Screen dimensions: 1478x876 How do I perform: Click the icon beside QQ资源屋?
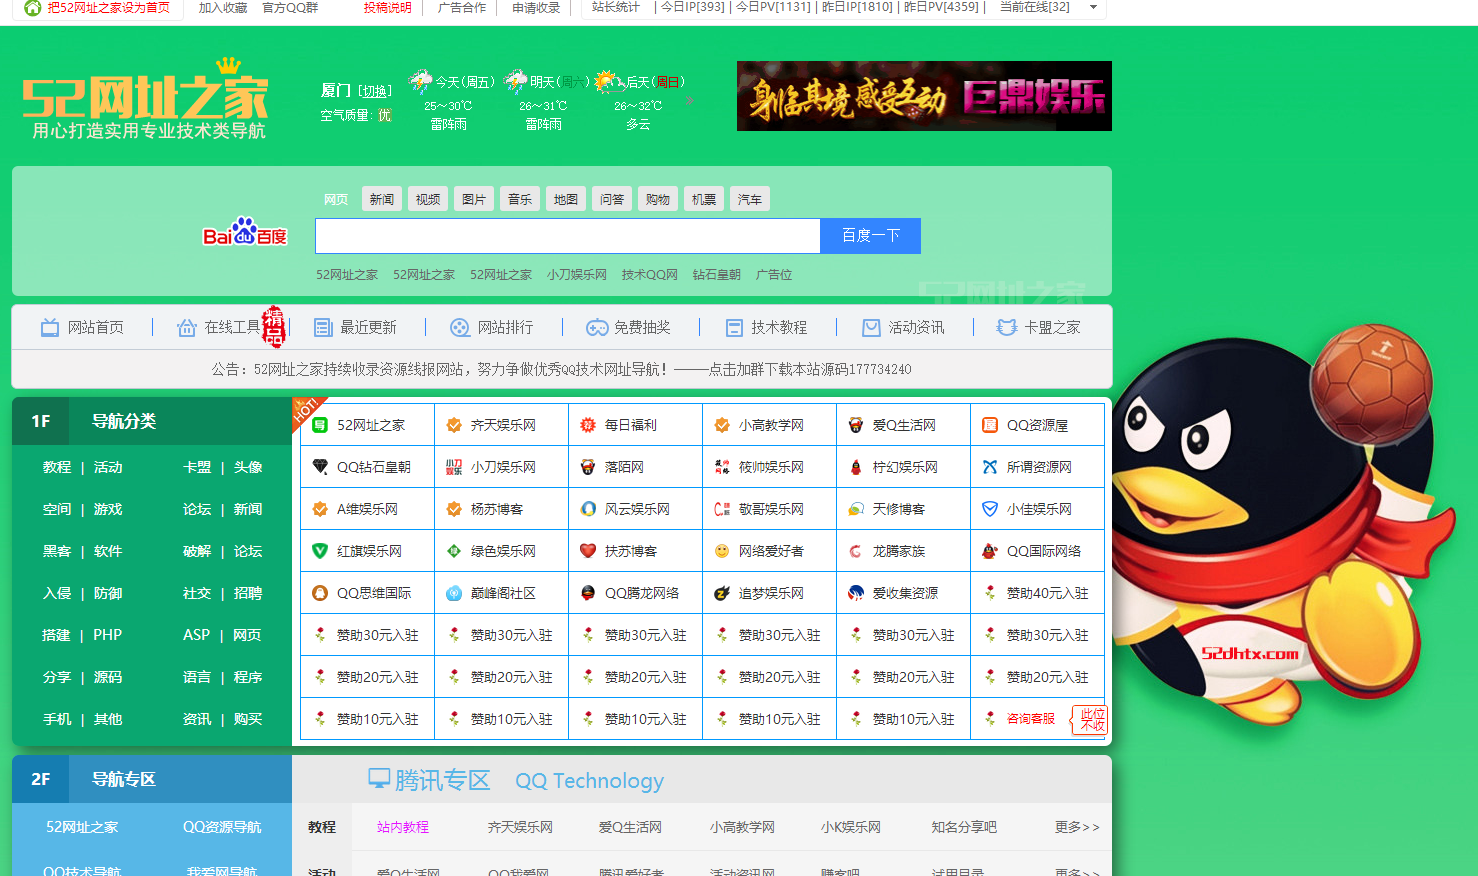(x=990, y=425)
